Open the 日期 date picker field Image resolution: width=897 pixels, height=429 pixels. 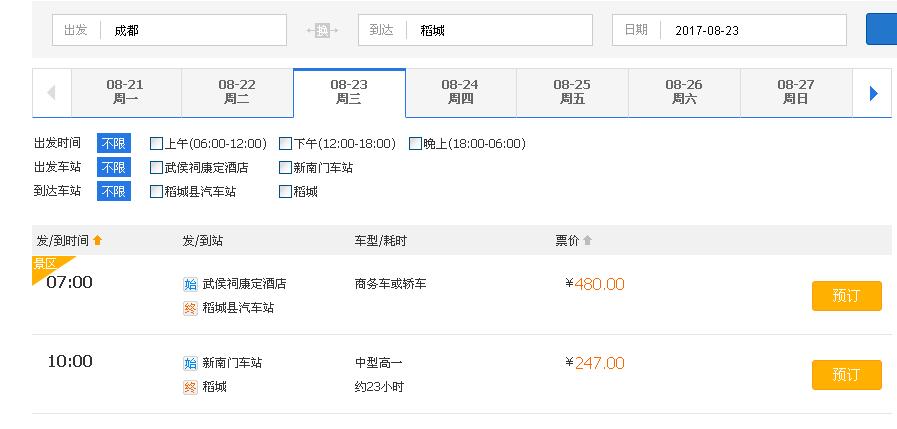pos(729,30)
